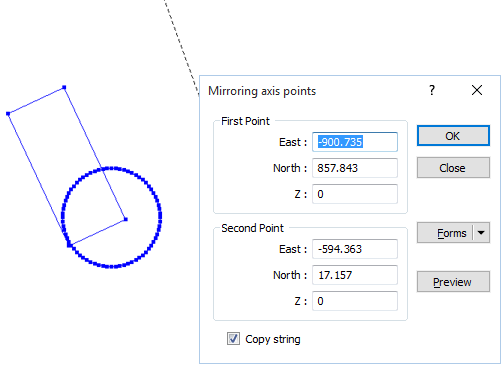Focus the First Point Z field
502x365 pixels.
[355, 194]
